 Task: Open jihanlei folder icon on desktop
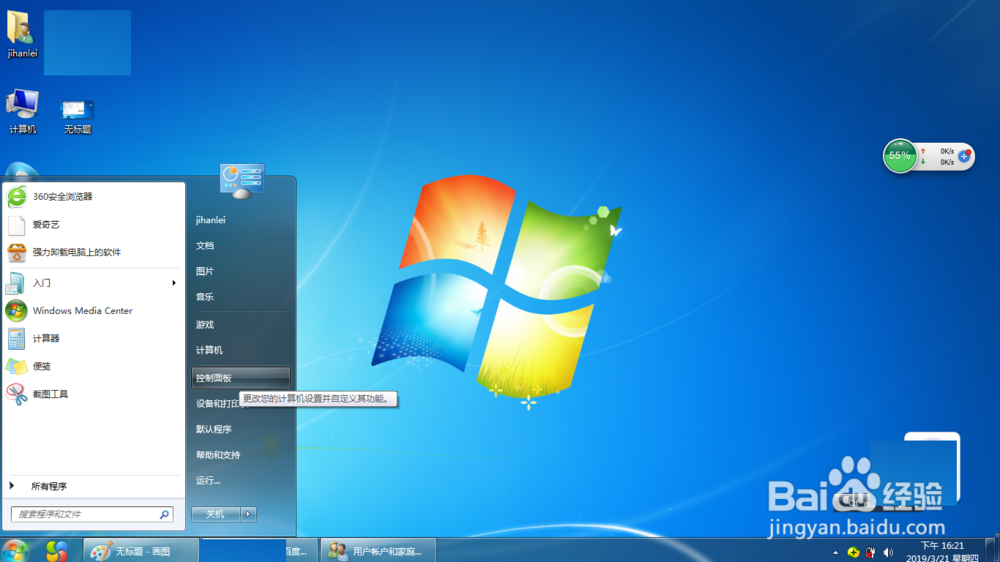[22, 34]
